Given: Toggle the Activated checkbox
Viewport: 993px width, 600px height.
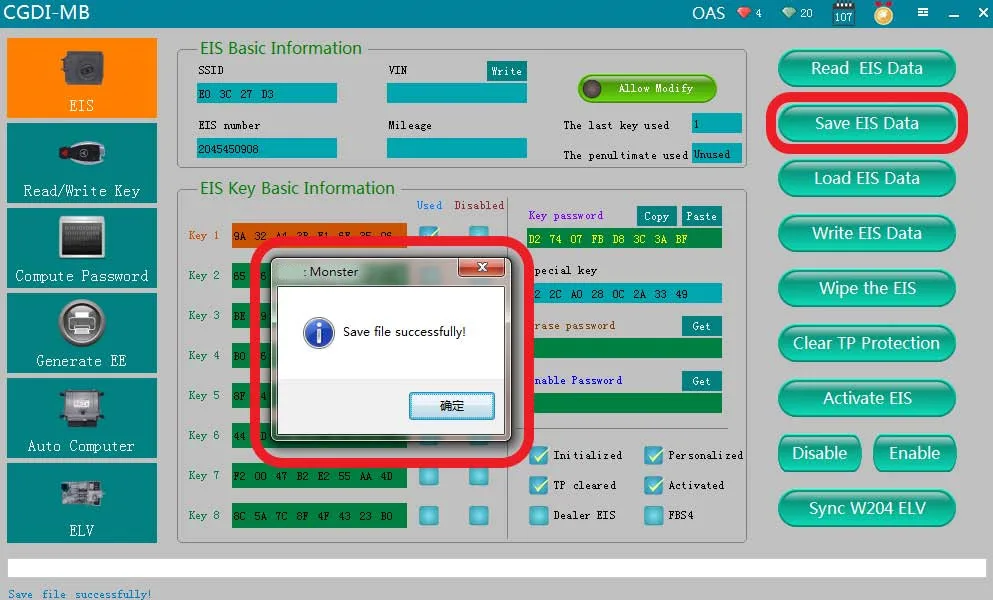Looking at the screenshot, I should [x=654, y=485].
